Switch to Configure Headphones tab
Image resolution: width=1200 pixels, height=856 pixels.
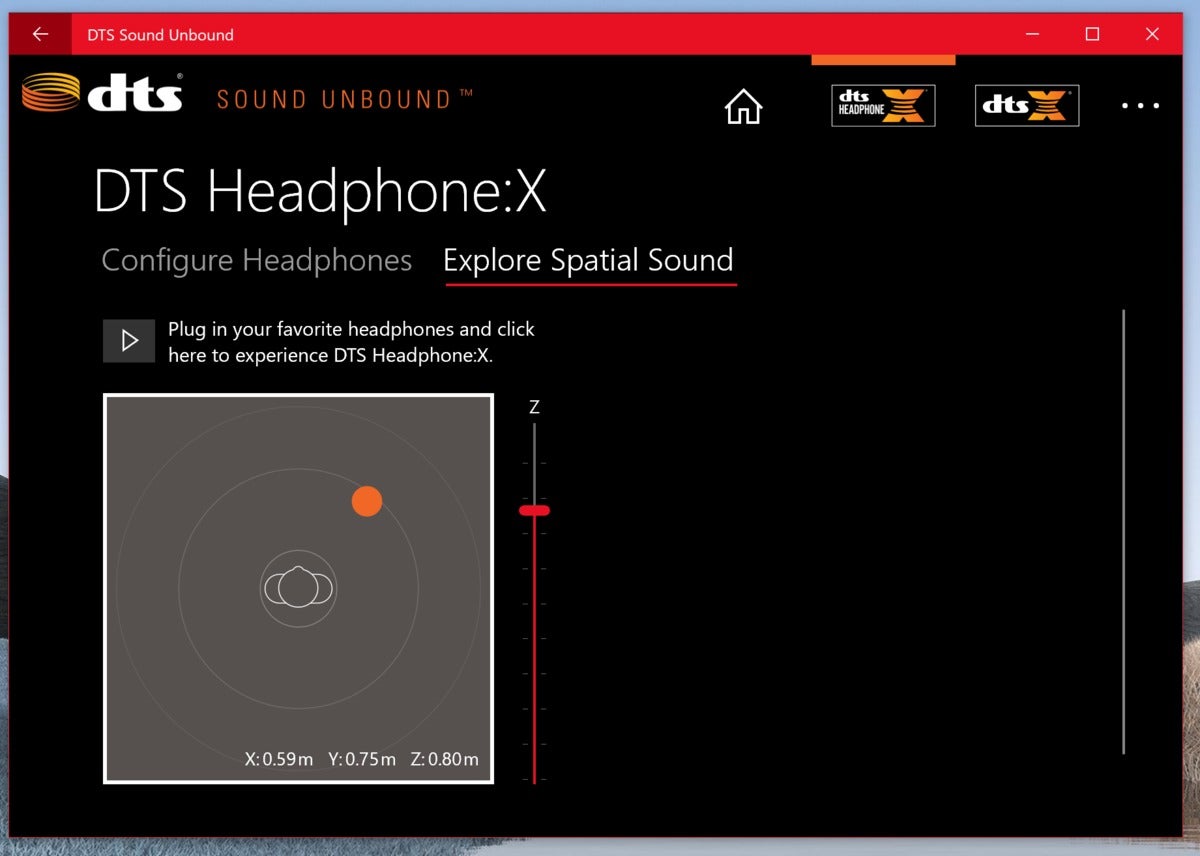[x=257, y=261]
